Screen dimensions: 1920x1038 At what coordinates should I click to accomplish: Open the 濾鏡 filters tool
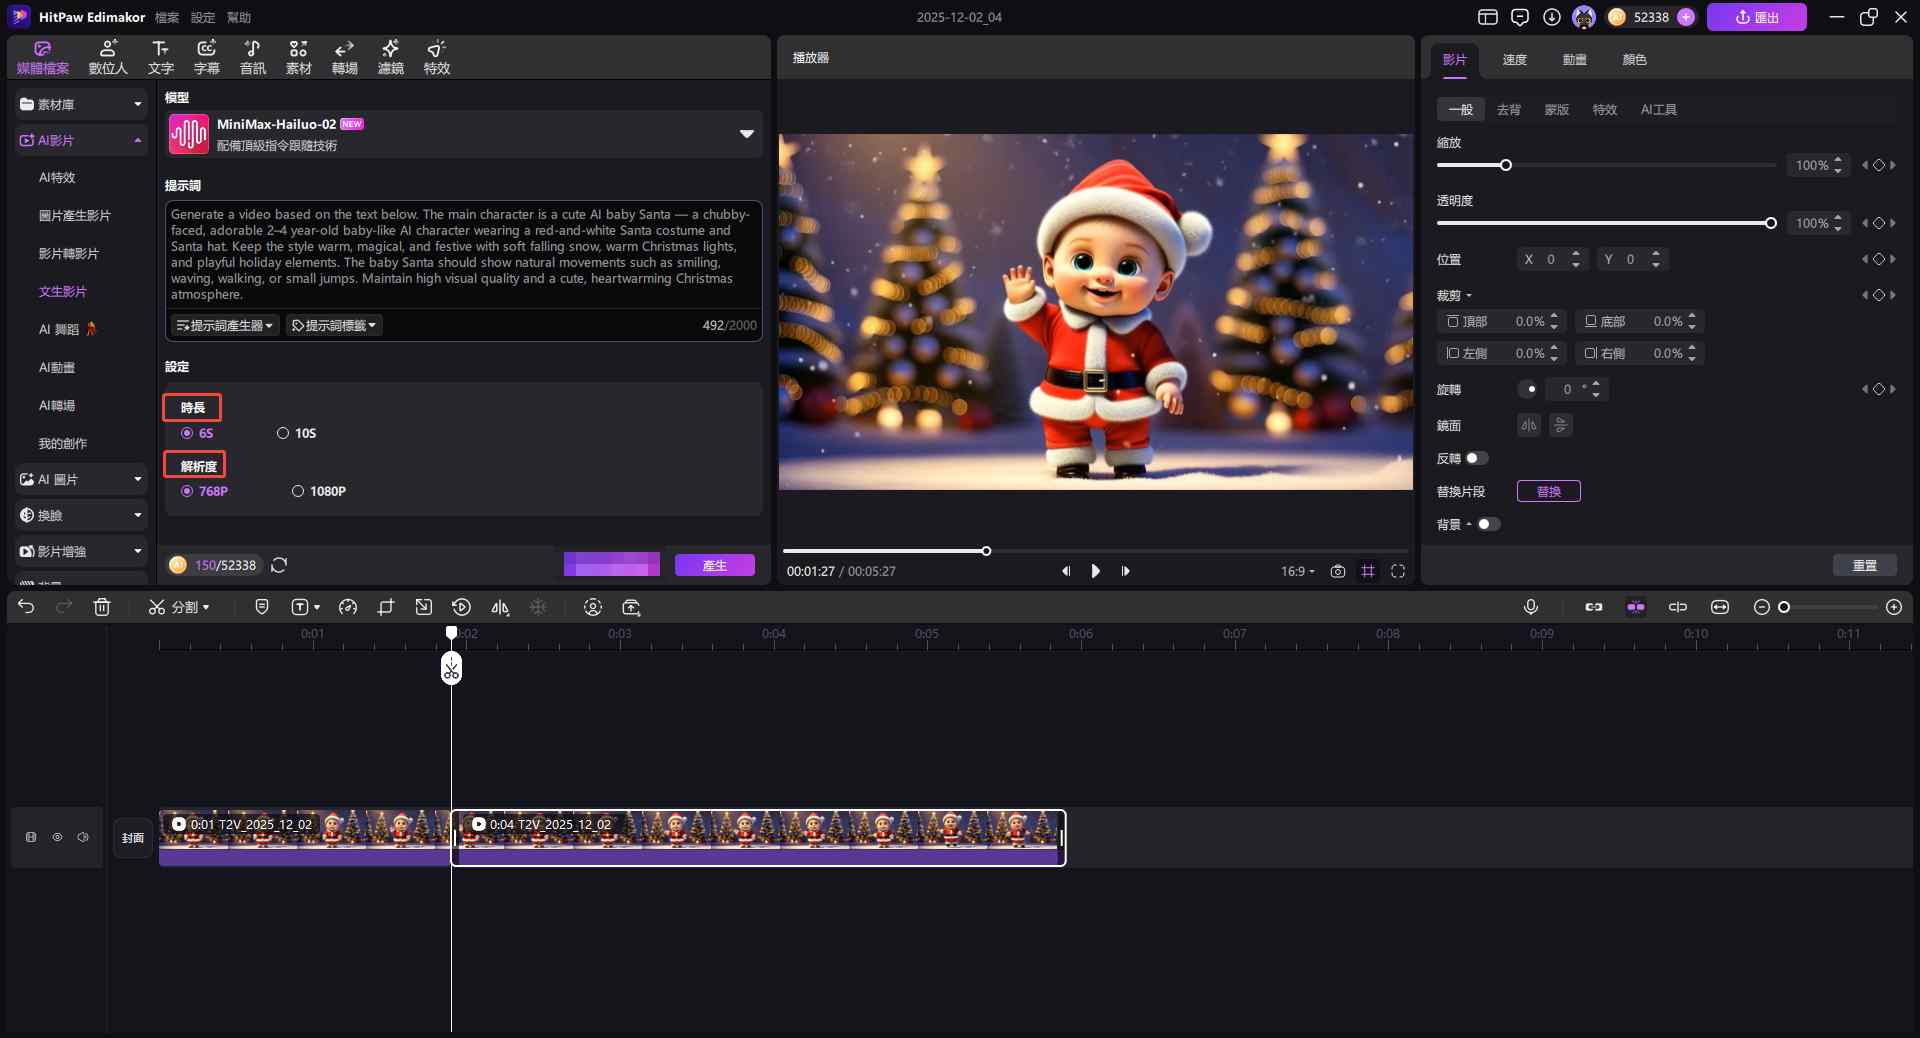(x=390, y=57)
